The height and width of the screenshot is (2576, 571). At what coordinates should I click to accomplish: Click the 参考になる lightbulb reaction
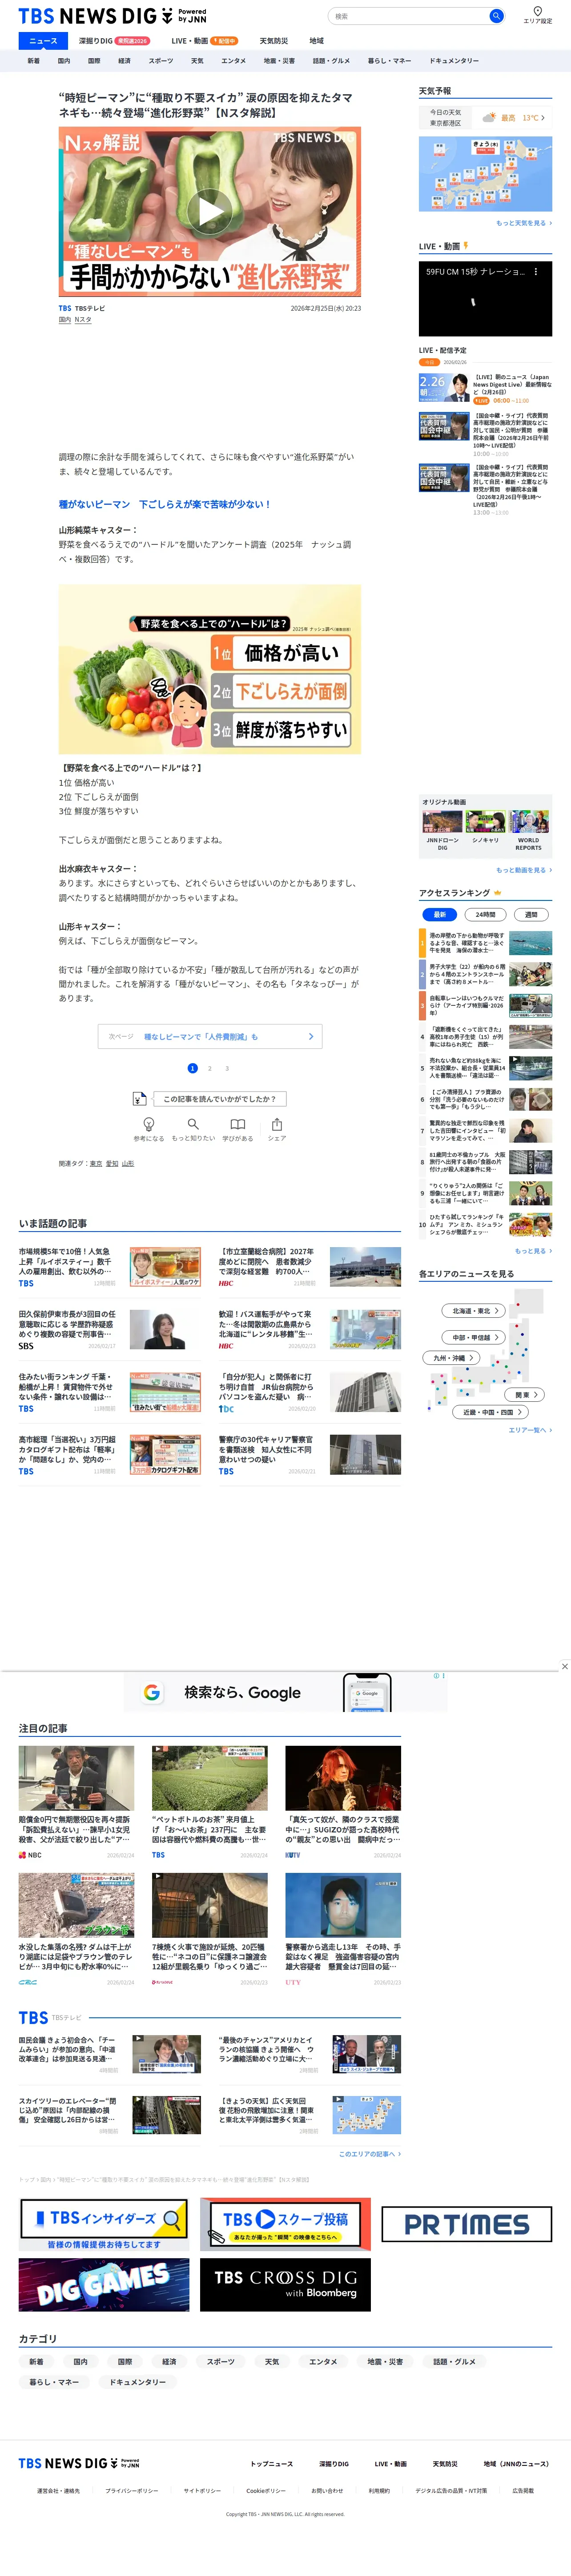(x=149, y=1129)
